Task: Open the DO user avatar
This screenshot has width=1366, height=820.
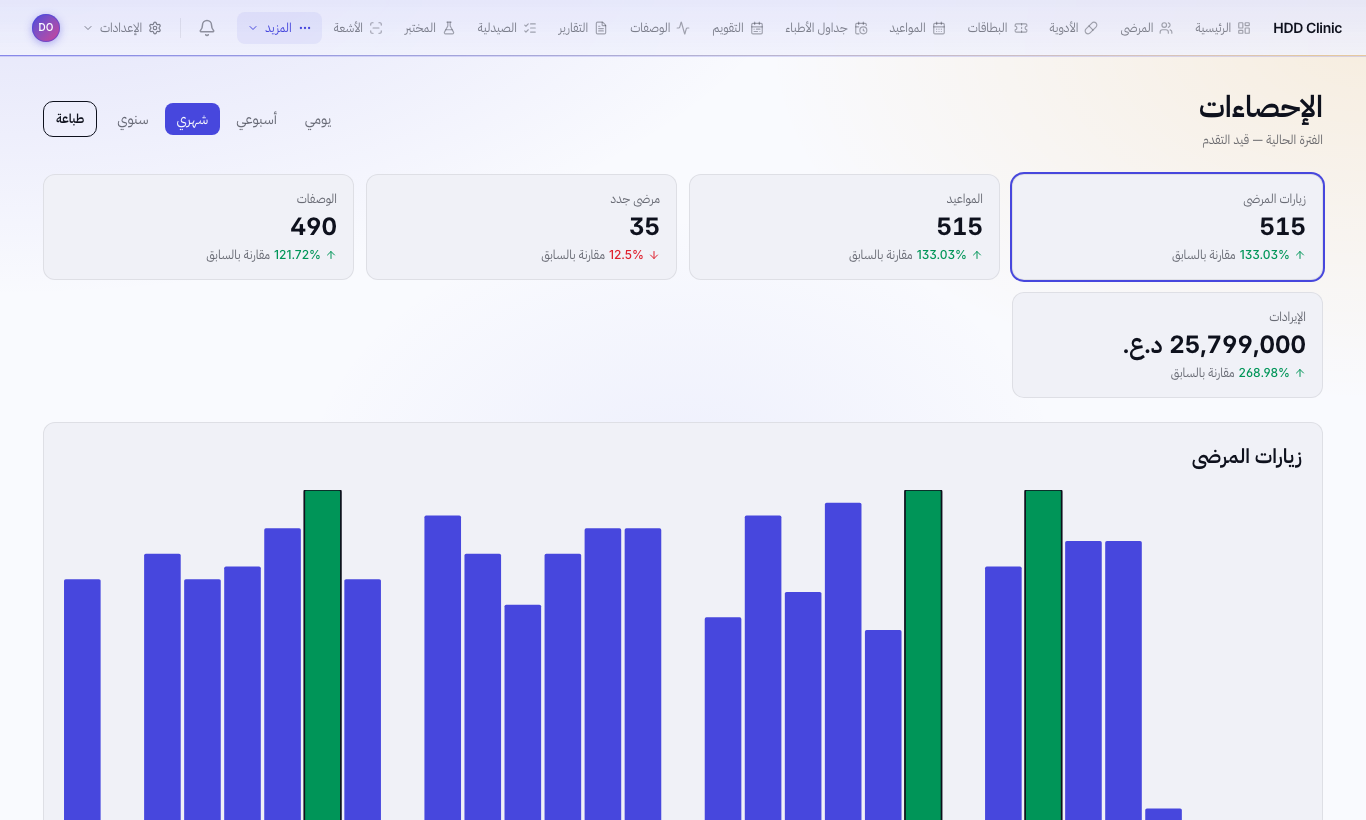Action: pos(46,28)
